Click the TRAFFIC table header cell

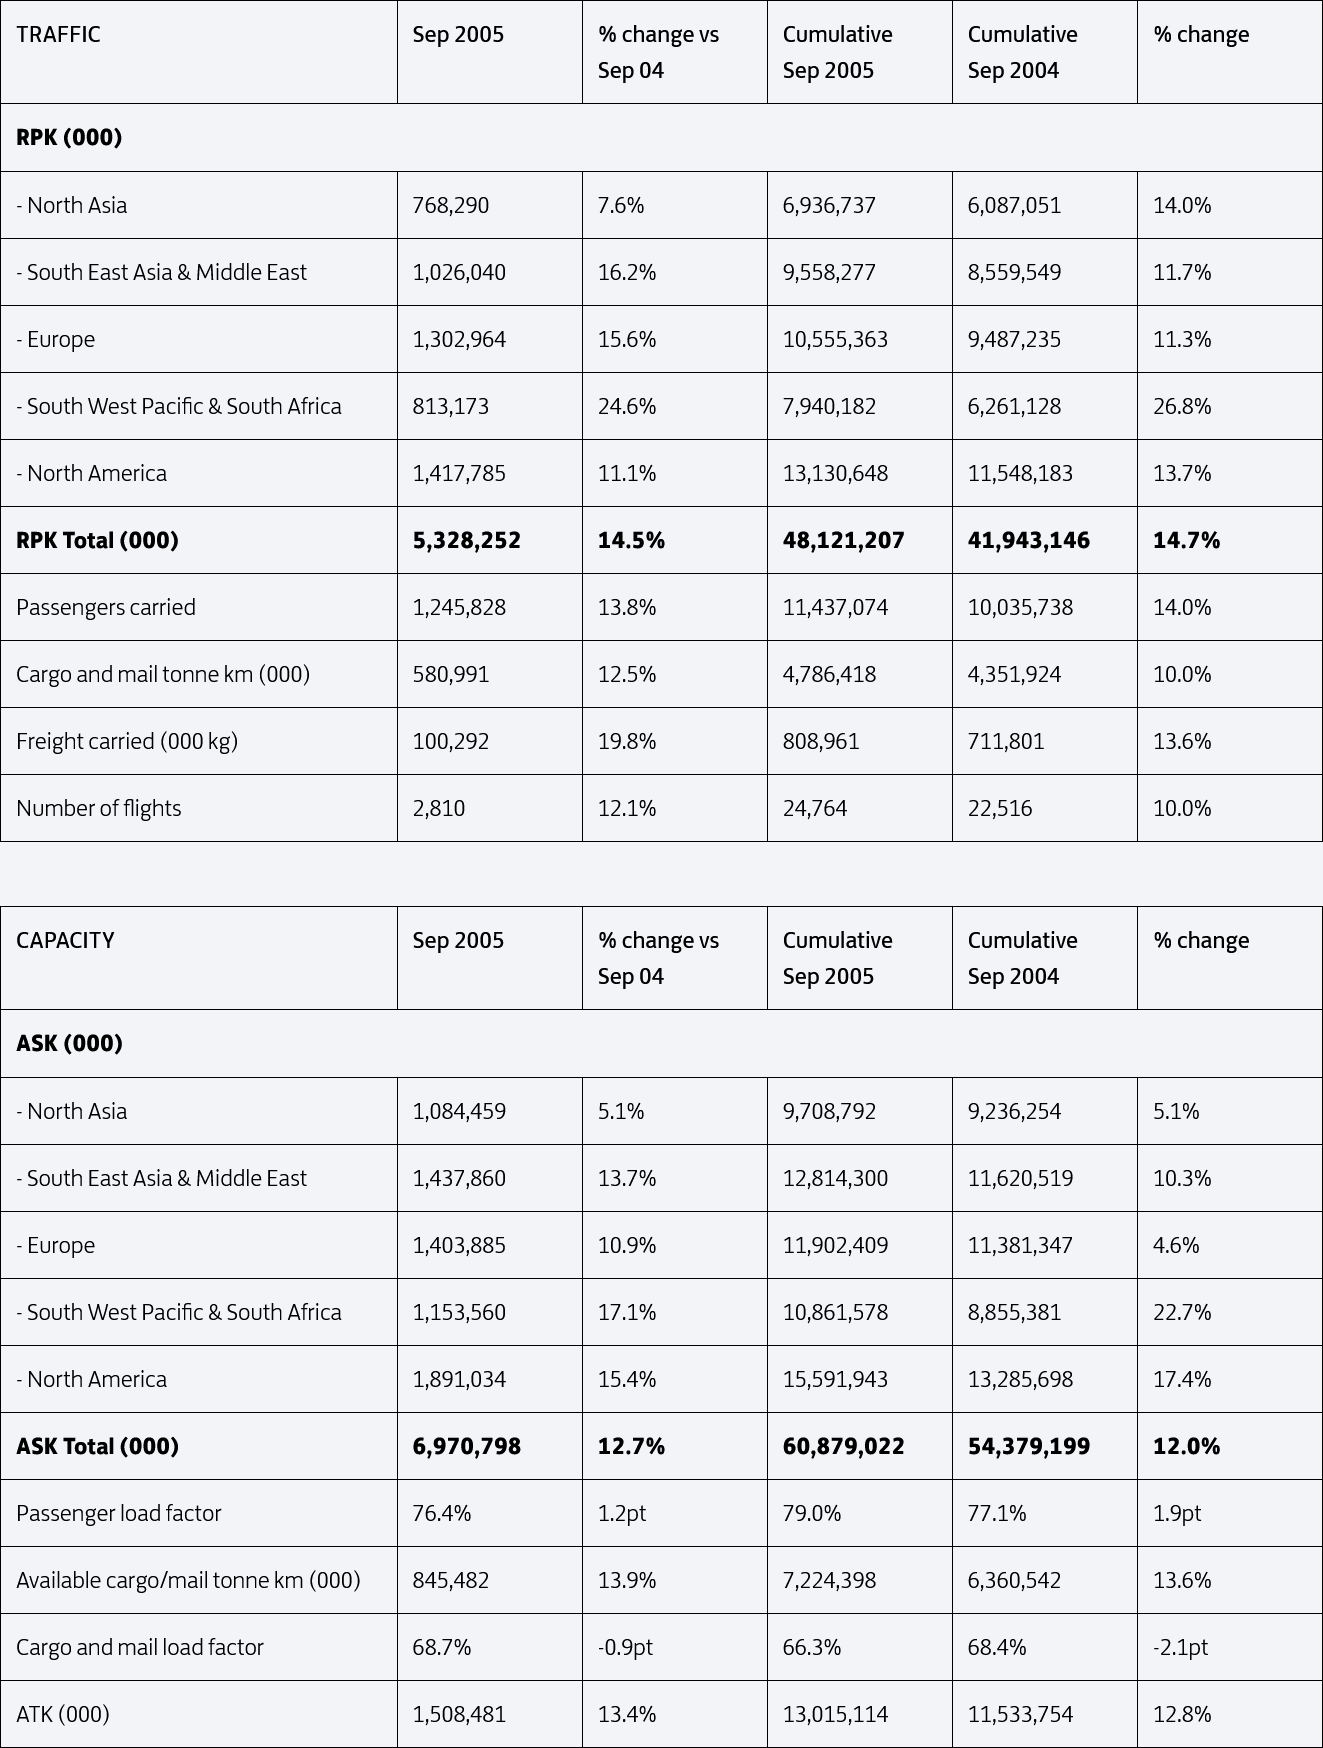[199, 52]
